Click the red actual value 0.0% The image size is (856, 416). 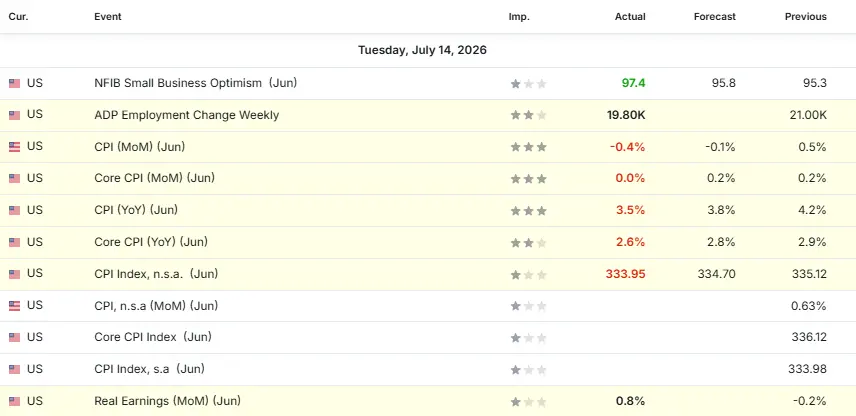tap(631, 178)
